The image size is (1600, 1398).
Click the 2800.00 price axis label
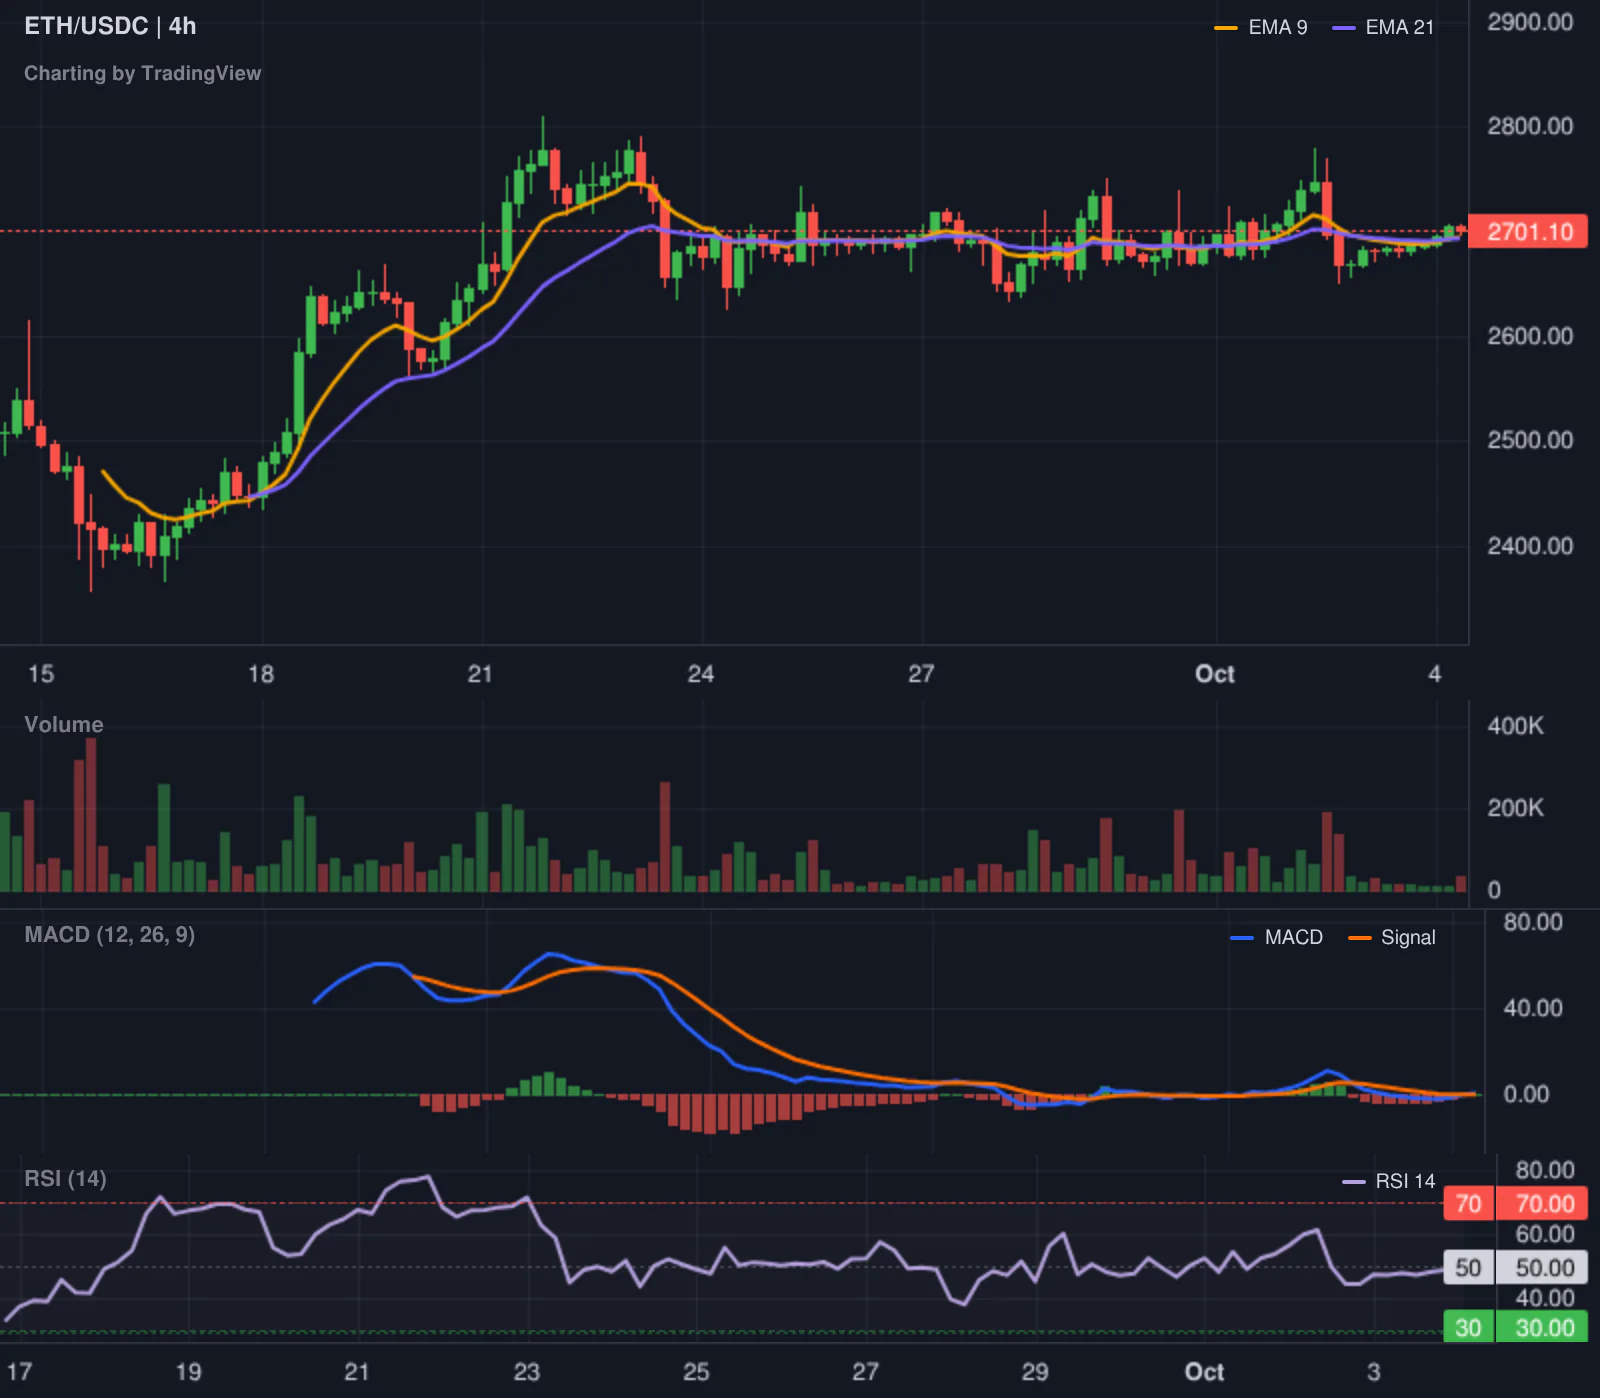[x=1530, y=126]
